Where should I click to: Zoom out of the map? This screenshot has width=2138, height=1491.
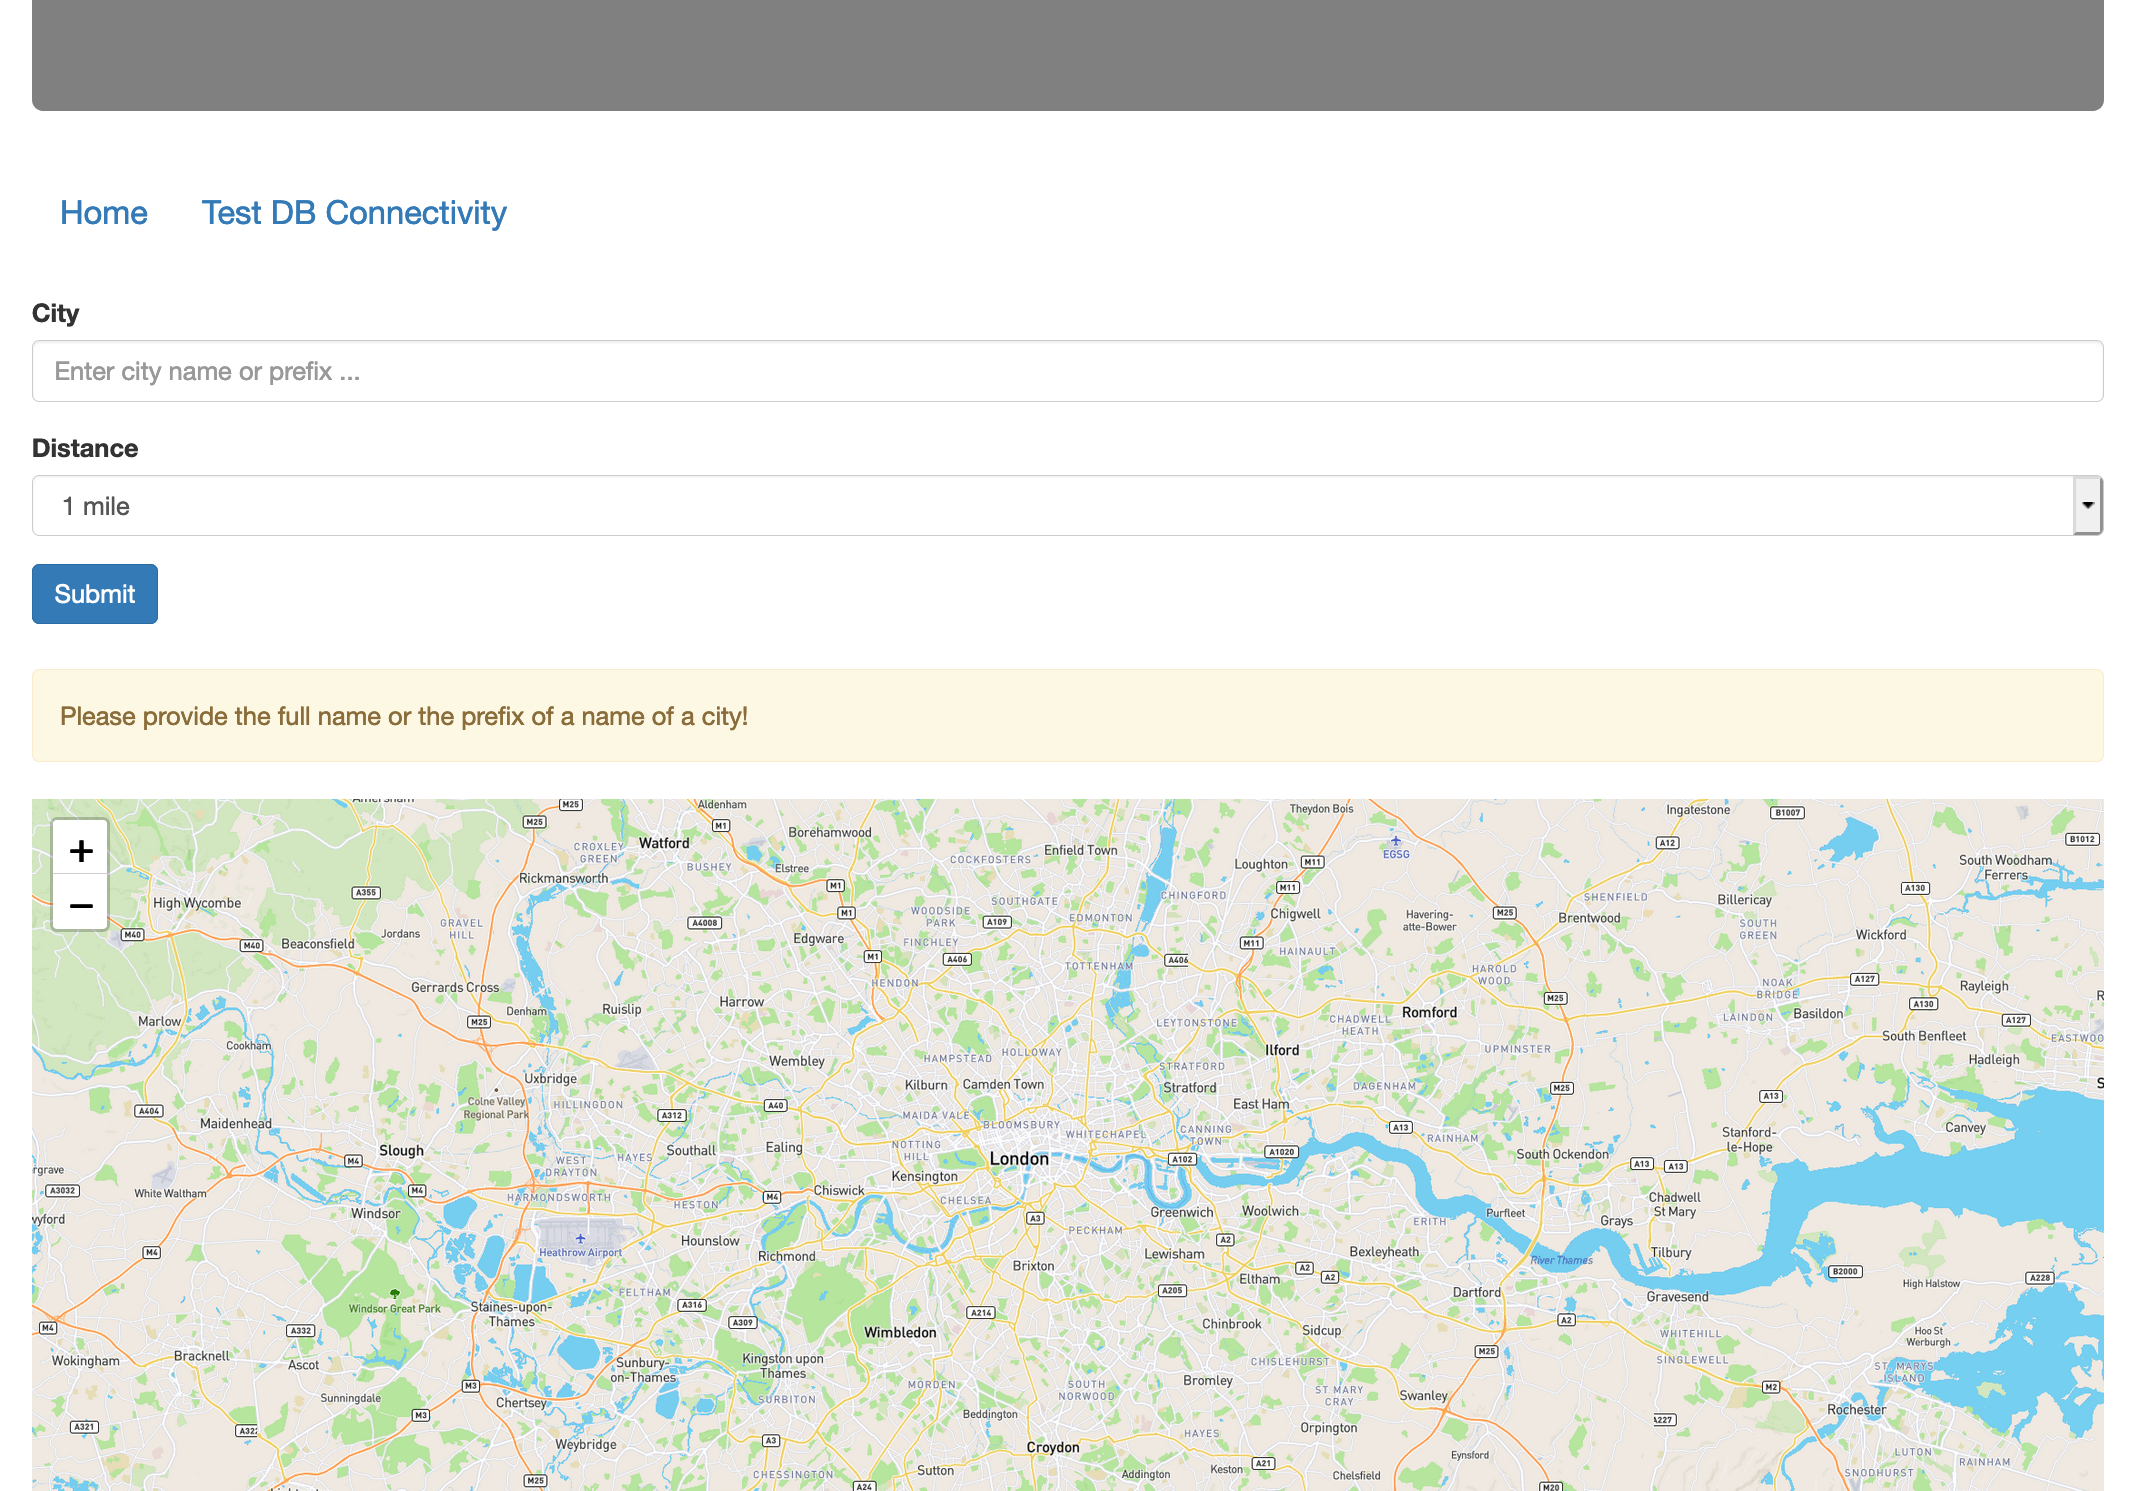pos(81,905)
